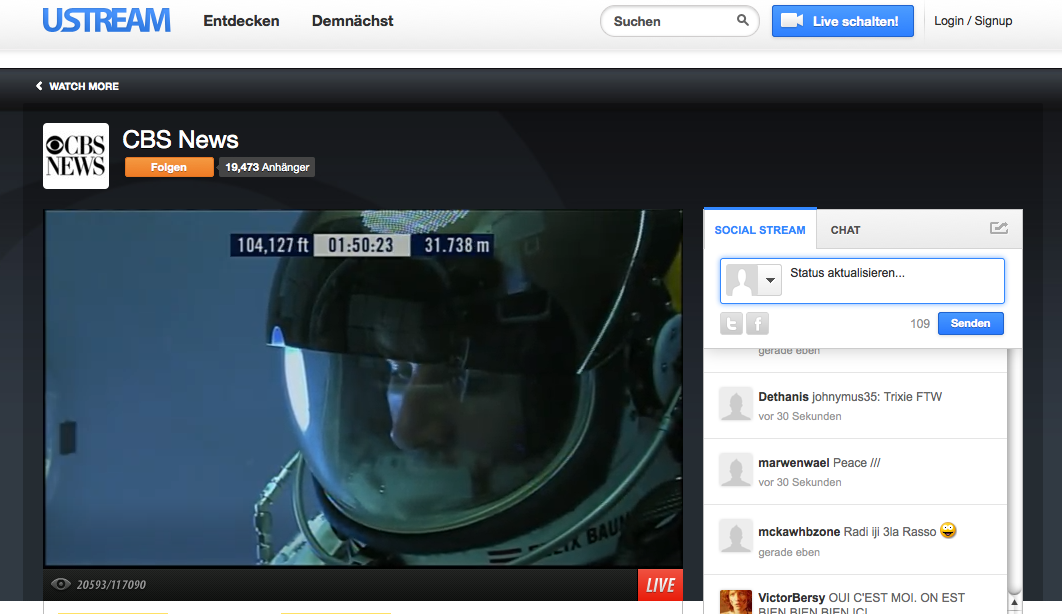Viewport: 1062px width, 614px height.
Task: Open the CBS News channel title
Action: (x=180, y=139)
